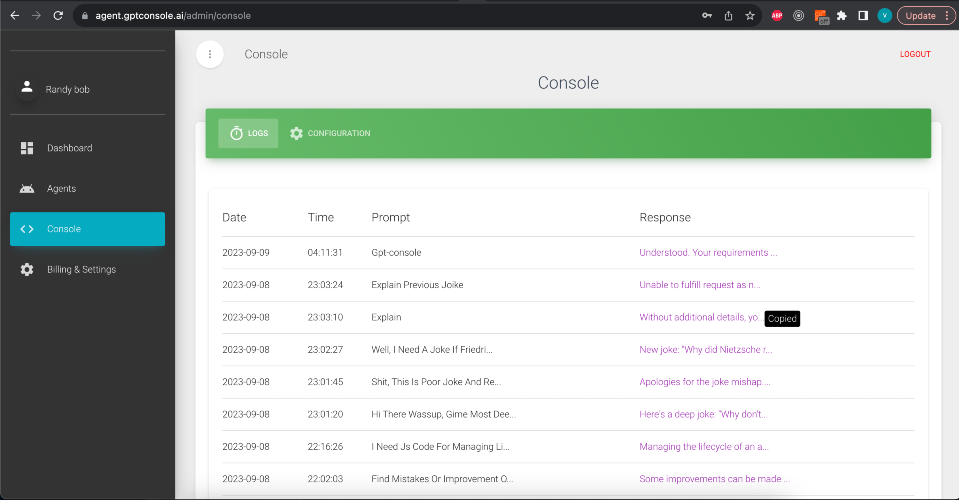Click the 'Randy bob' username

pos(67,90)
